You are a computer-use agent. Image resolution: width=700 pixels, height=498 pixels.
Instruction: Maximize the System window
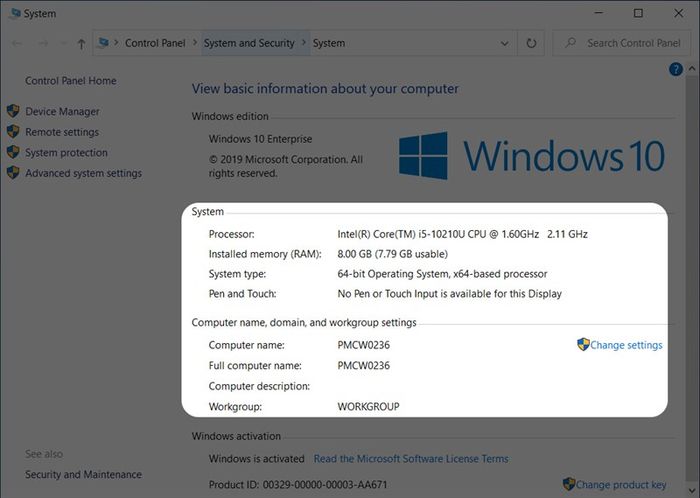coord(638,13)
